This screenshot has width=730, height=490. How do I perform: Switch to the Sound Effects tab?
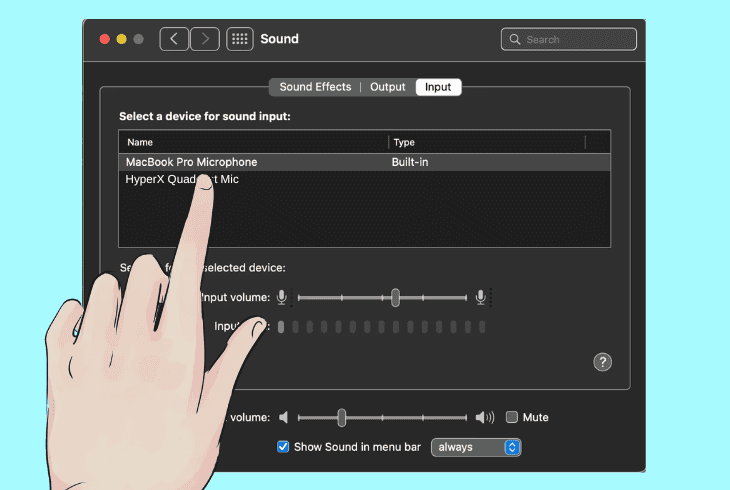(315, 87)
